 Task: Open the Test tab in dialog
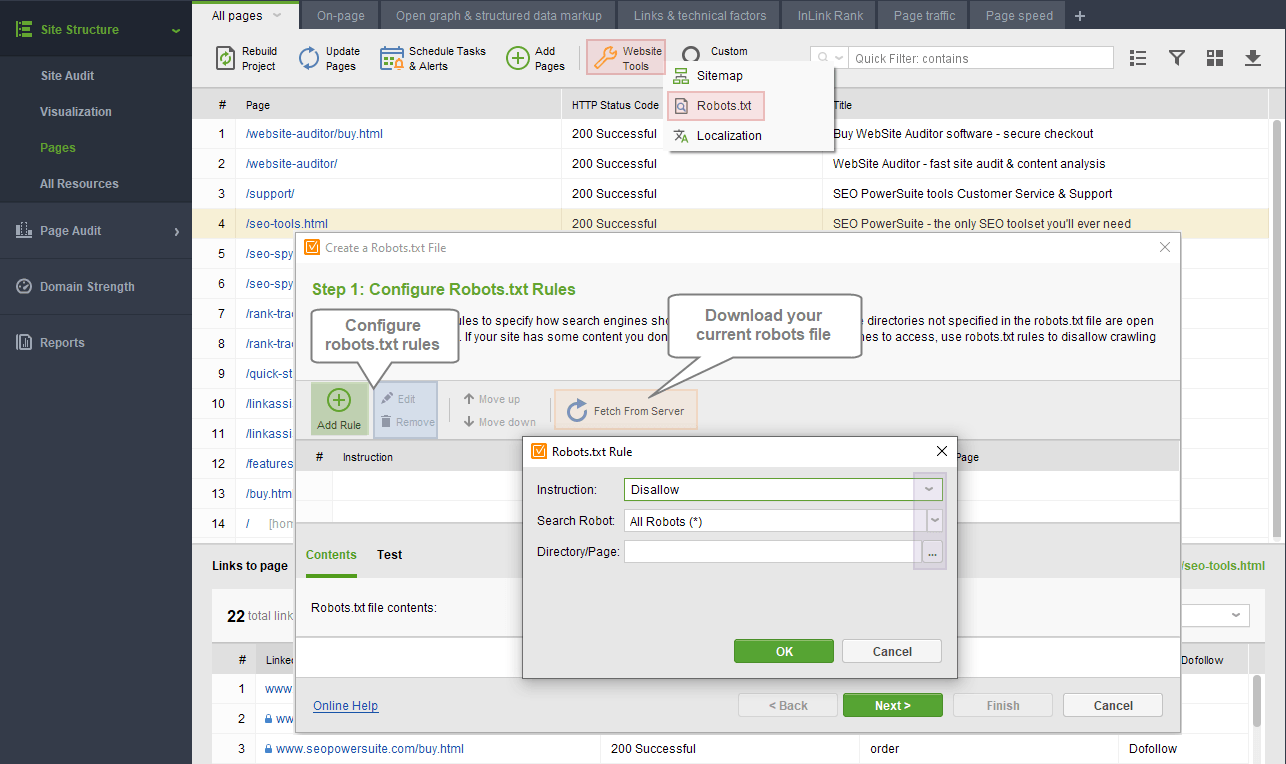click(389, 554)
